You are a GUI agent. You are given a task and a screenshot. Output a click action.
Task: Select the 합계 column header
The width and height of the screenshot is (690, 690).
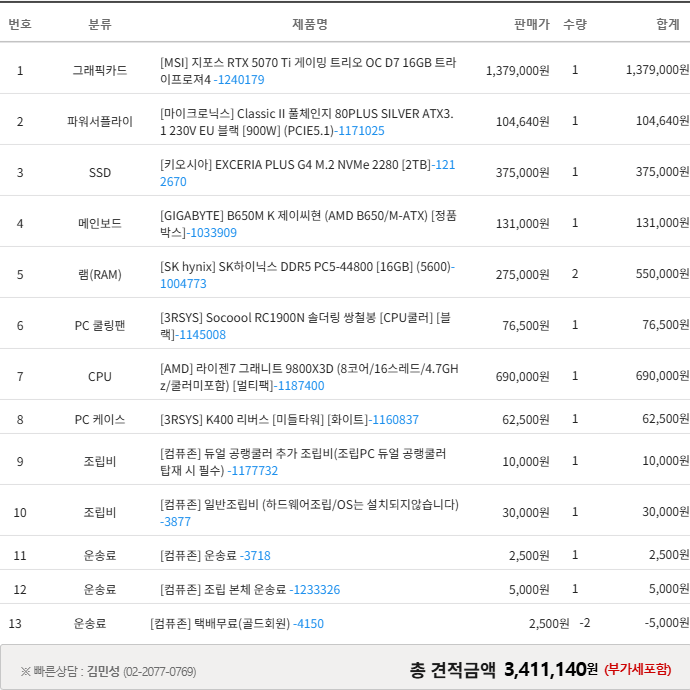tap(667, 23)
